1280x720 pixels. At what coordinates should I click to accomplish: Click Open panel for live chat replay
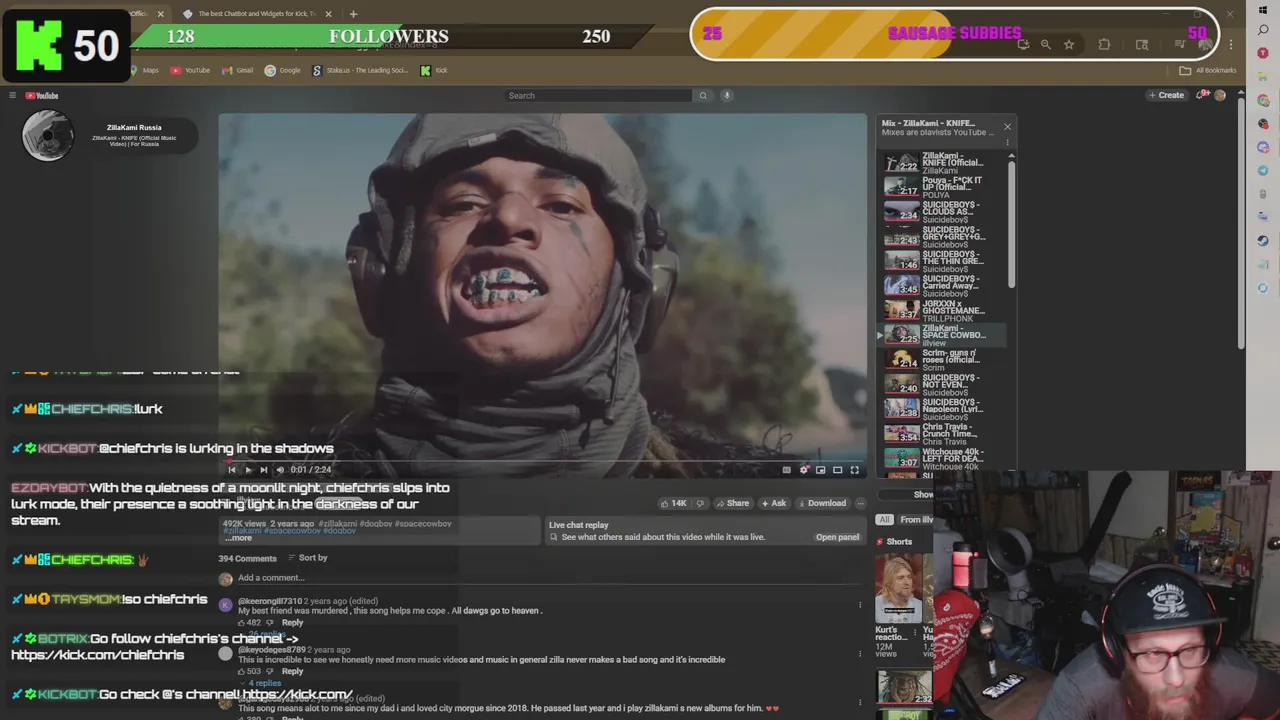click(837, 537)
